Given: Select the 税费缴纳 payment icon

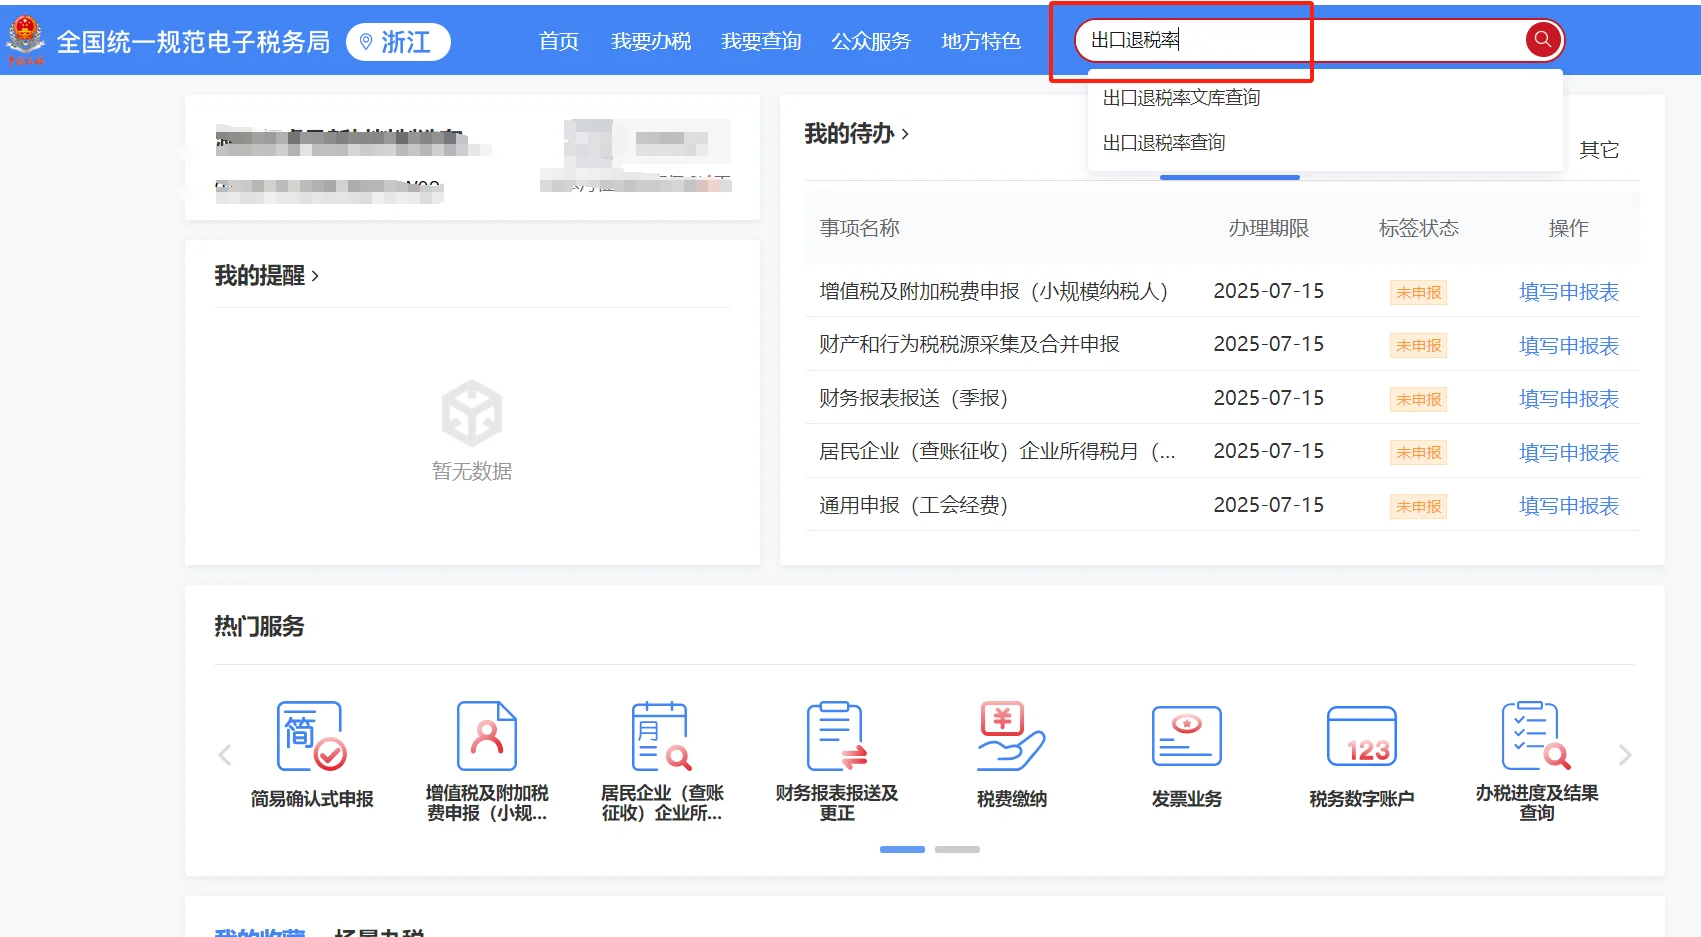Looking at the screenshot, I should (1009, 757).
